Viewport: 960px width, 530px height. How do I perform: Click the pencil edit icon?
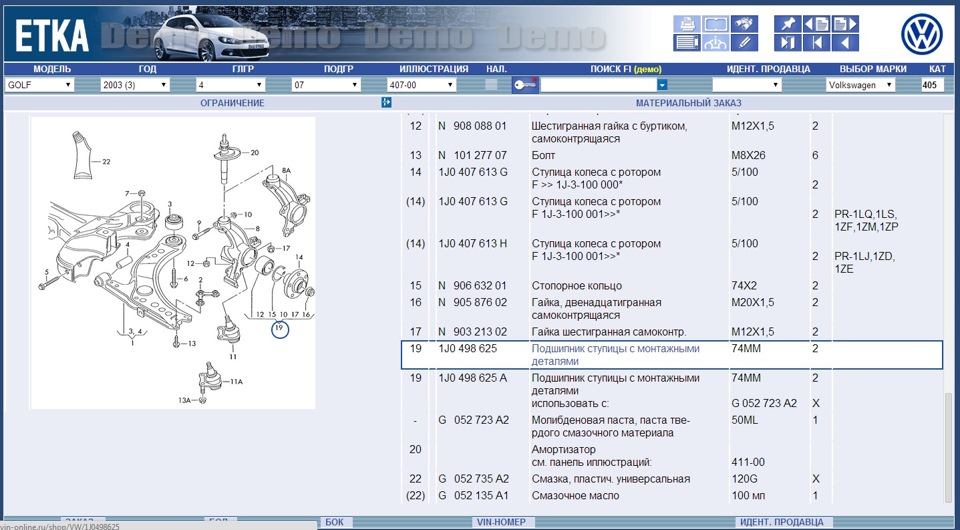click(x=744, y=43)
